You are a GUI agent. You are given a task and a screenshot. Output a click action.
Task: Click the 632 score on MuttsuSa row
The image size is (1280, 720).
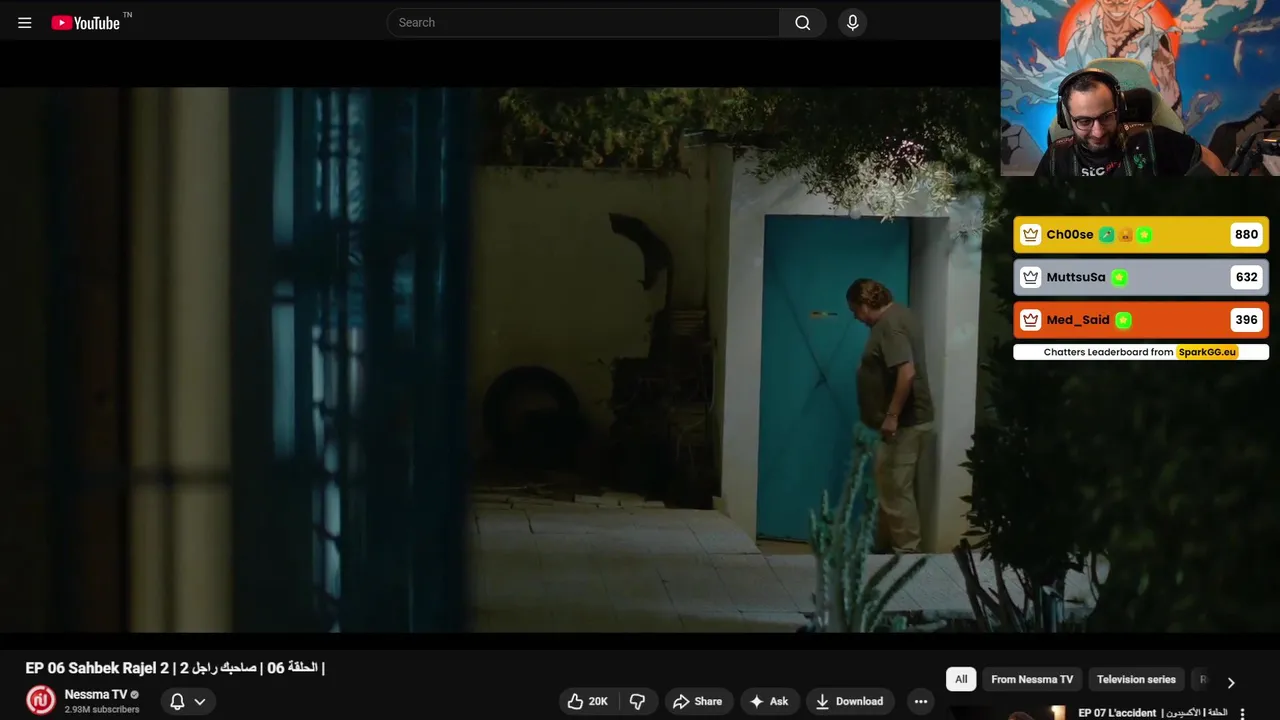coord(1246,277)
